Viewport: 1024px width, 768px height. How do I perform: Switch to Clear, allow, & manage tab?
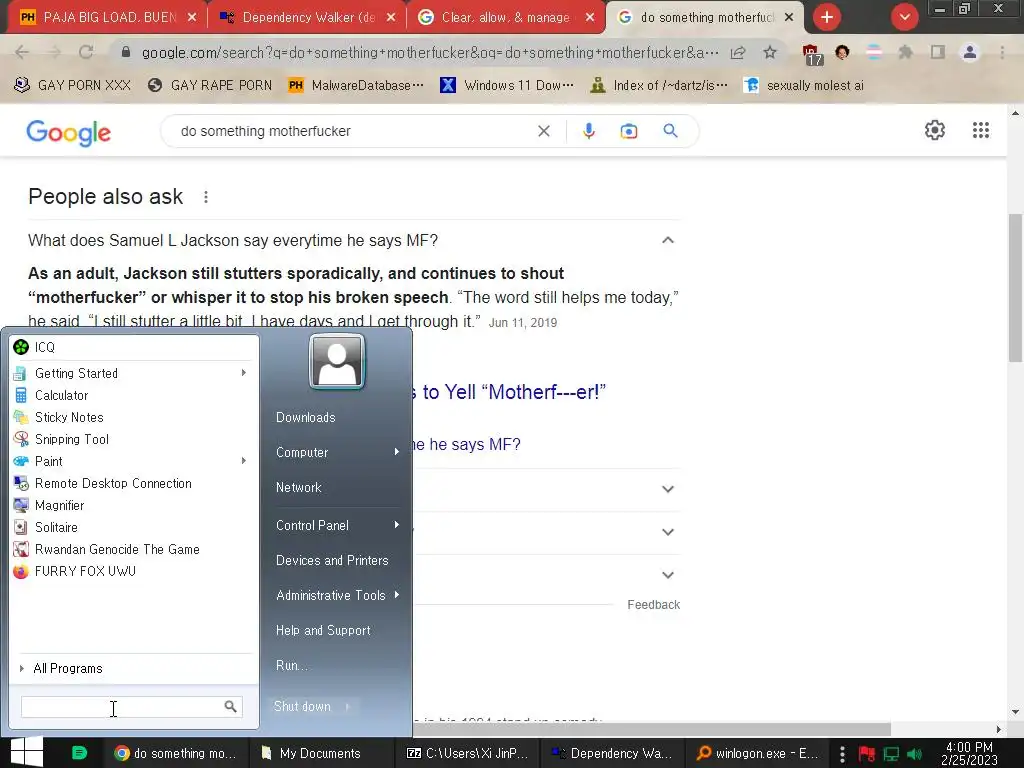(x=506, y=18)
